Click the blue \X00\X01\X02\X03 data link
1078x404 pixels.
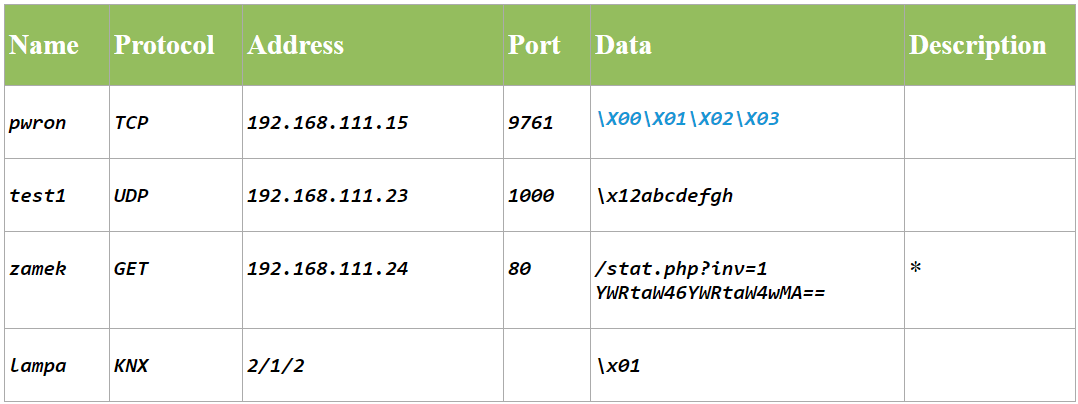point(687,120)
